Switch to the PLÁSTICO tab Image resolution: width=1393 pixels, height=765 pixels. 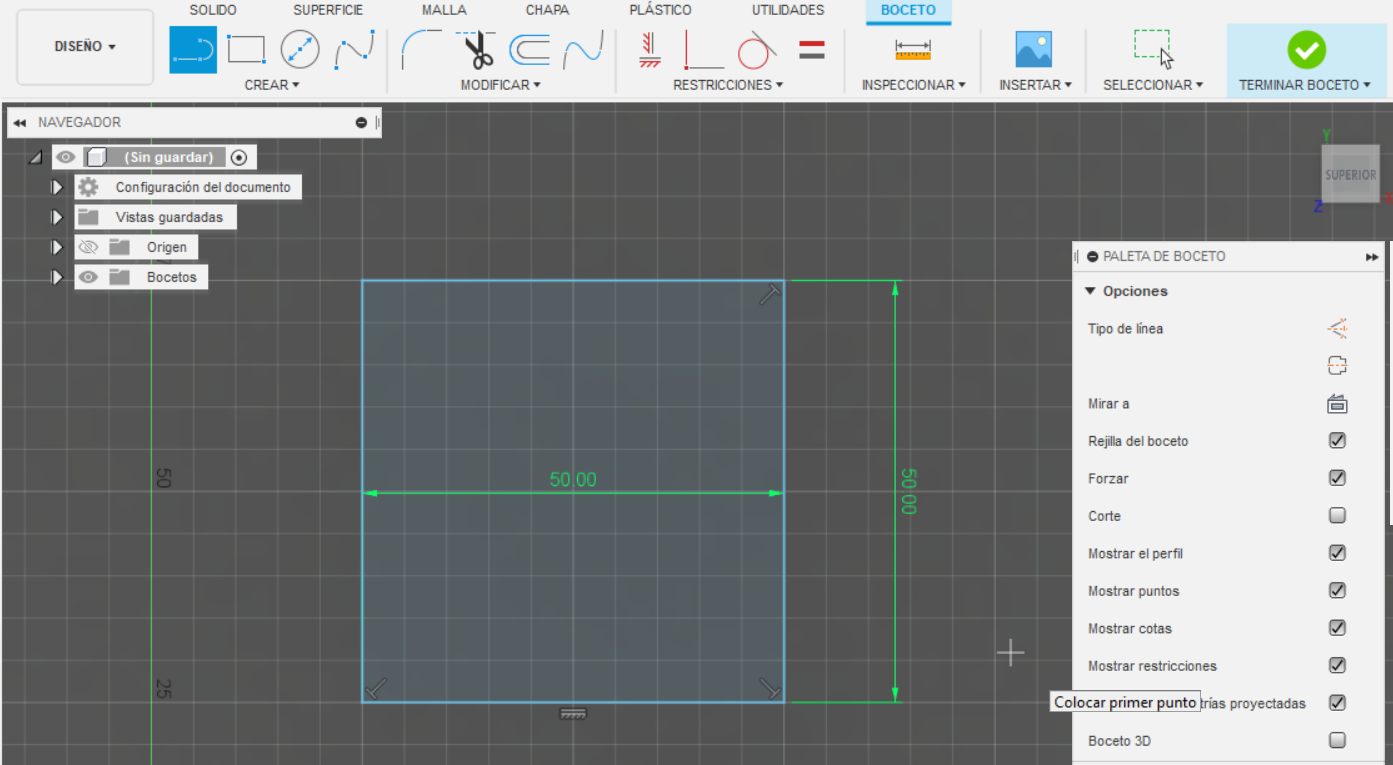pyautogui.click(x=660, y=10)
